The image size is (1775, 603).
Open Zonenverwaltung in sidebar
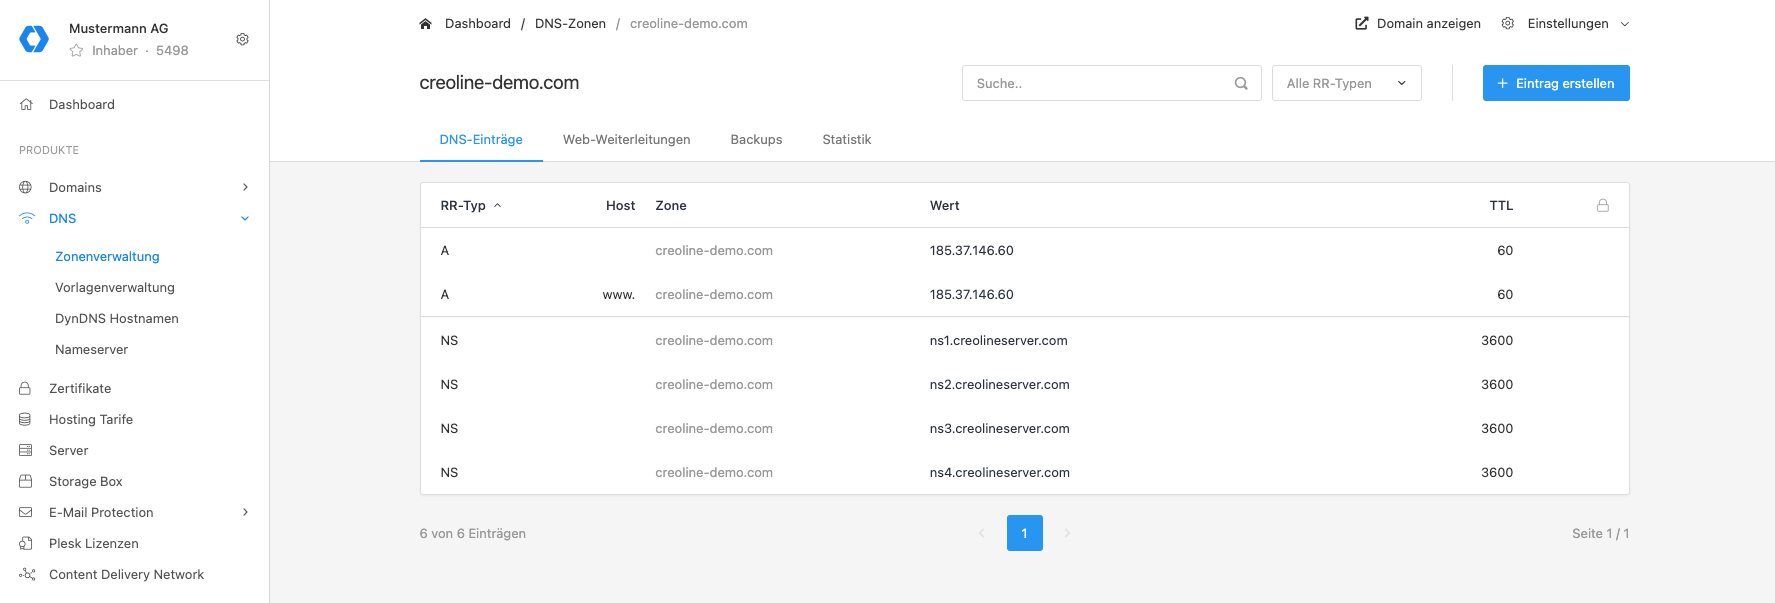(107, 256)
